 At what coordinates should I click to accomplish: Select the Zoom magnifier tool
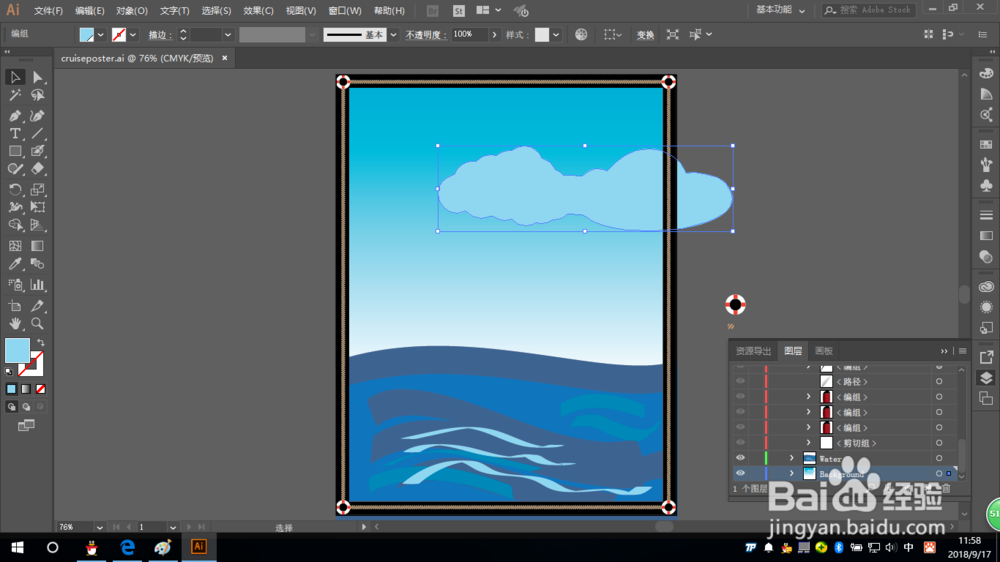pyautogui.click(x=38, y=323)
